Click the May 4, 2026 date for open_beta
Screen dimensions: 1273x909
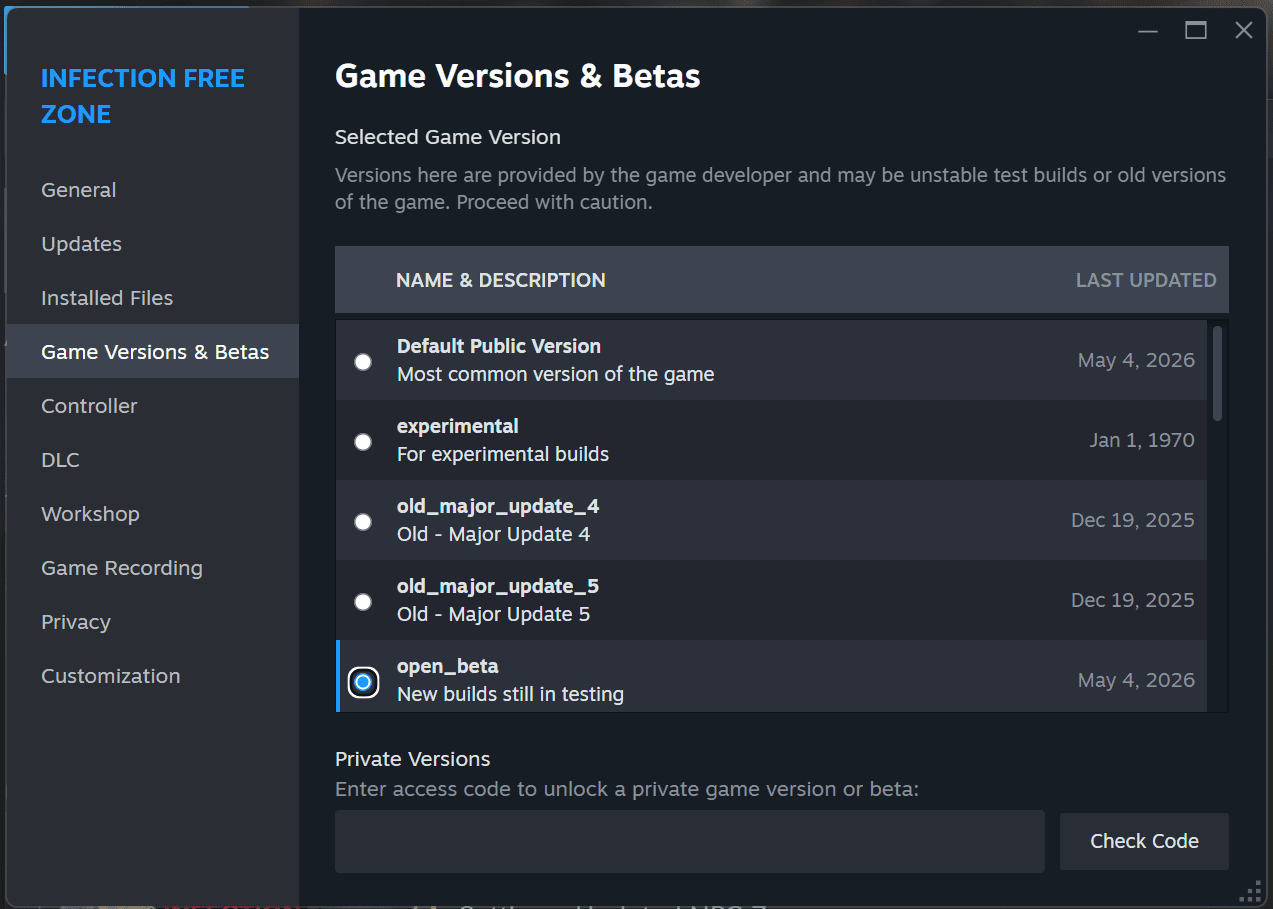click(x=1136, y=680)
